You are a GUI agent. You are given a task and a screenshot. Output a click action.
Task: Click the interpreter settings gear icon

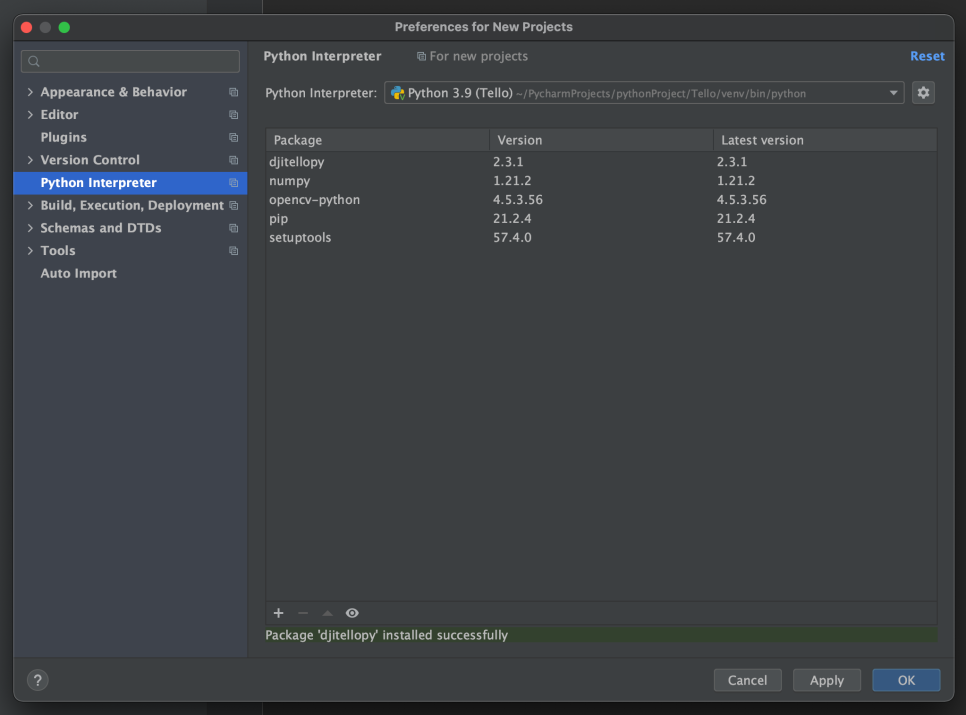(x=923, y=93)
